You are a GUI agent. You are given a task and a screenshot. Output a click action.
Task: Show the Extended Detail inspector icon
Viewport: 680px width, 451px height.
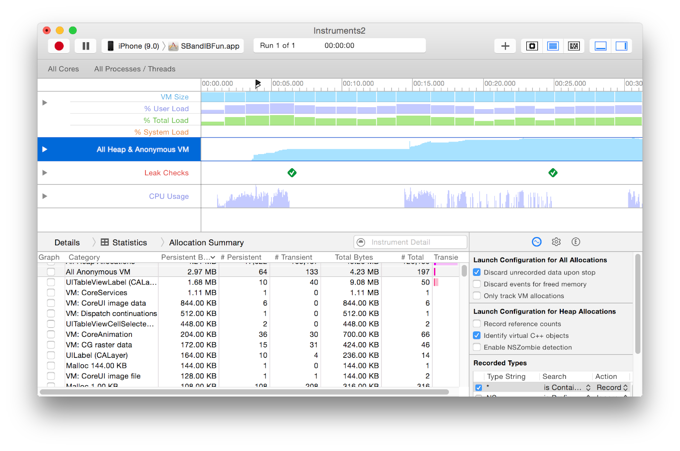pyautogui.click(x=575, y=242)
